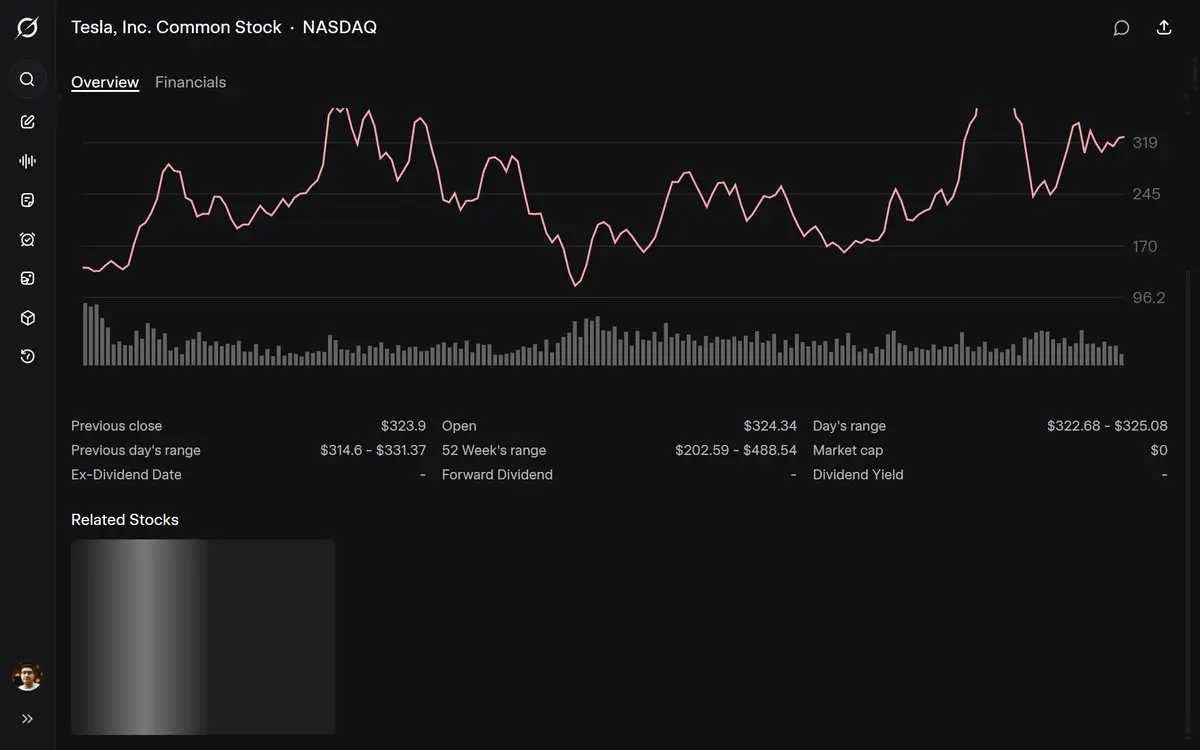This screenshot has width=1200, height=750.
Task: Click the "Dividend Yield" label
Action: click(858, 475)
